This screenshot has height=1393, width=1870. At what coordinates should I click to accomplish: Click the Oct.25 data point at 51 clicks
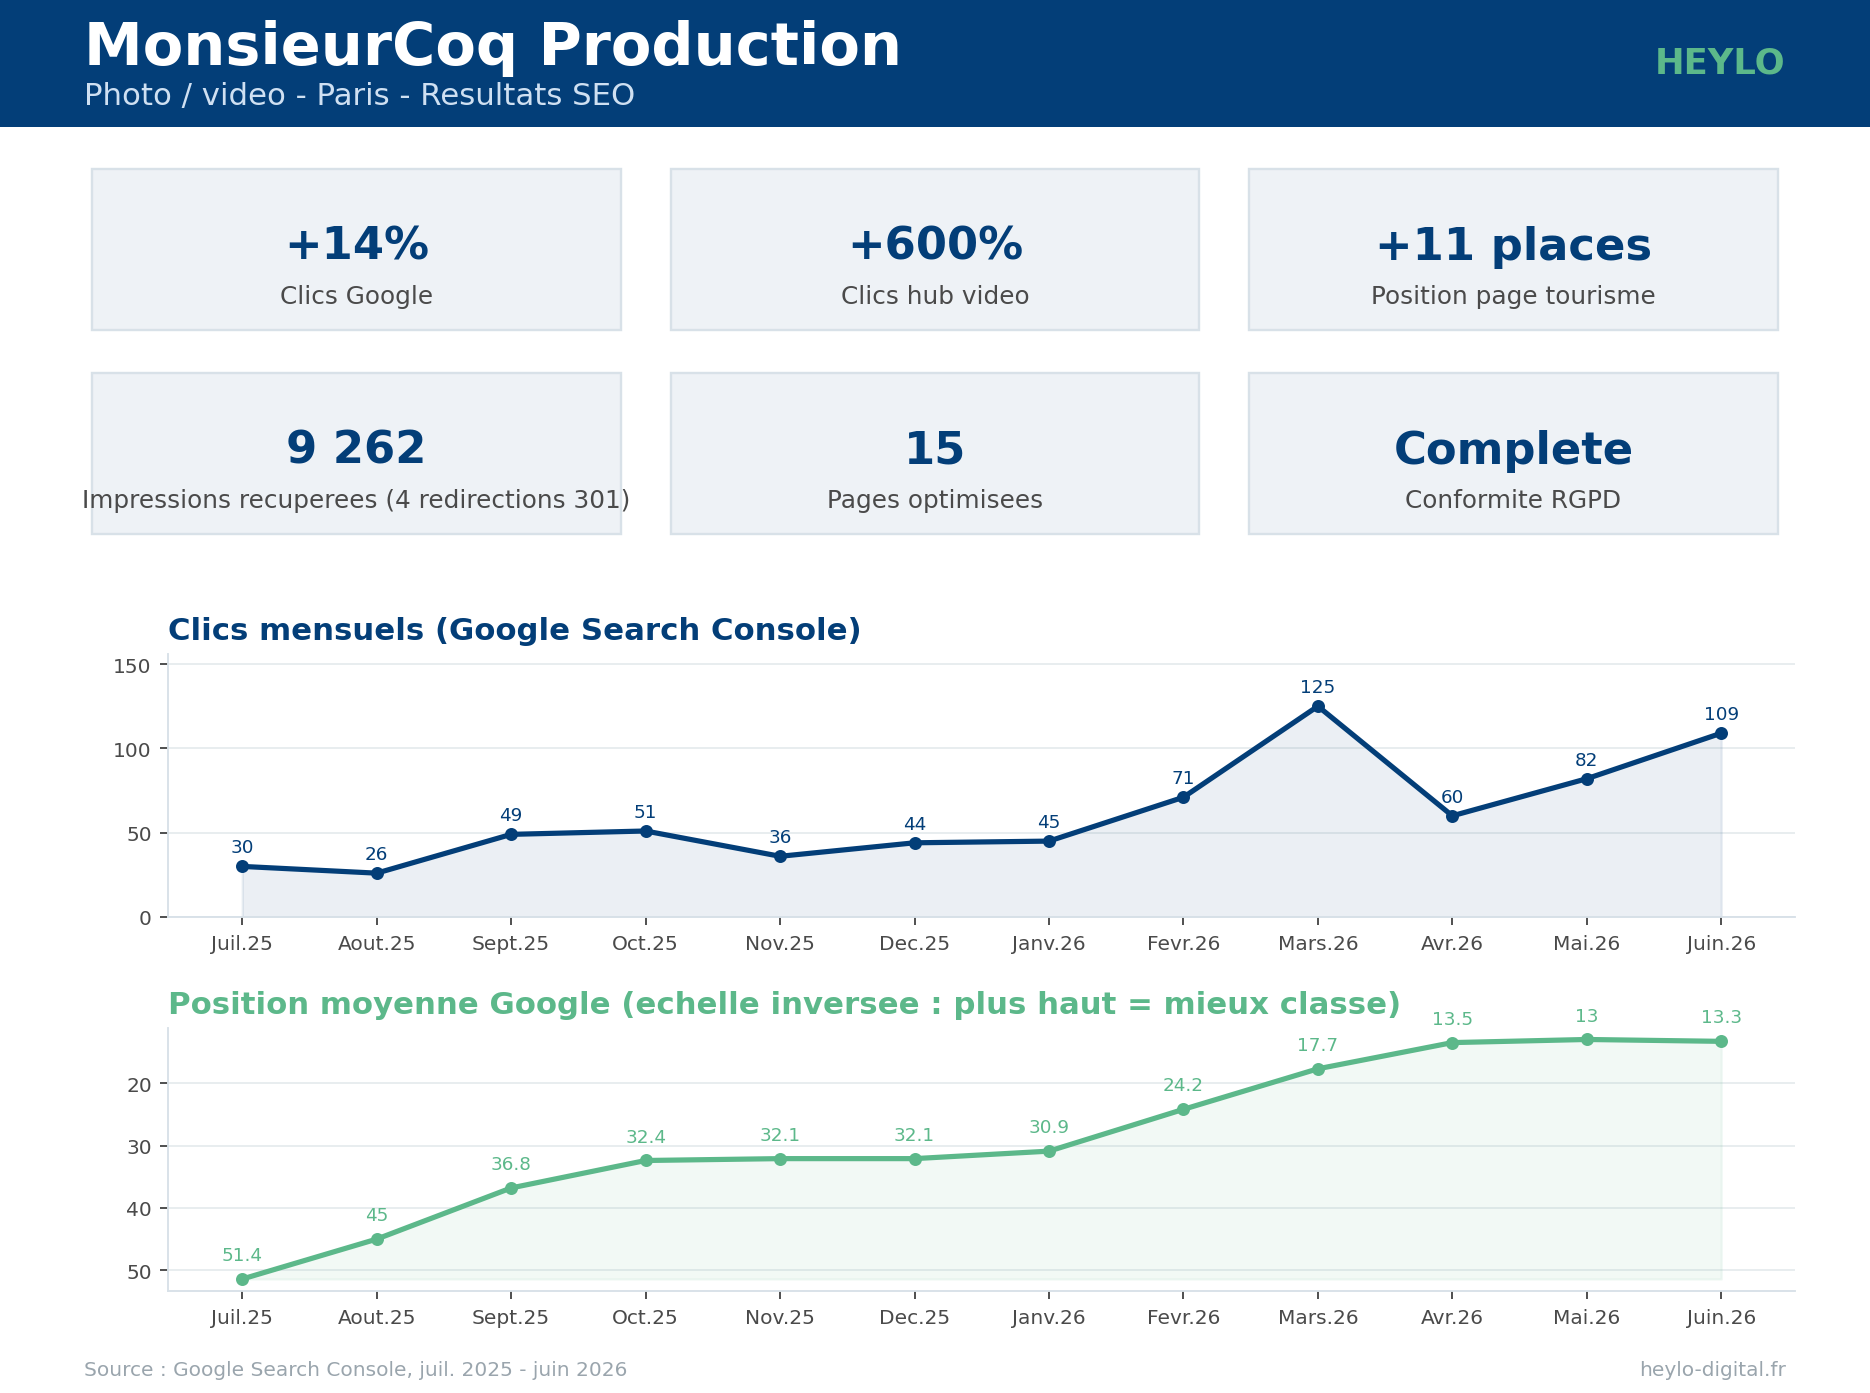[x=646, y=831]
